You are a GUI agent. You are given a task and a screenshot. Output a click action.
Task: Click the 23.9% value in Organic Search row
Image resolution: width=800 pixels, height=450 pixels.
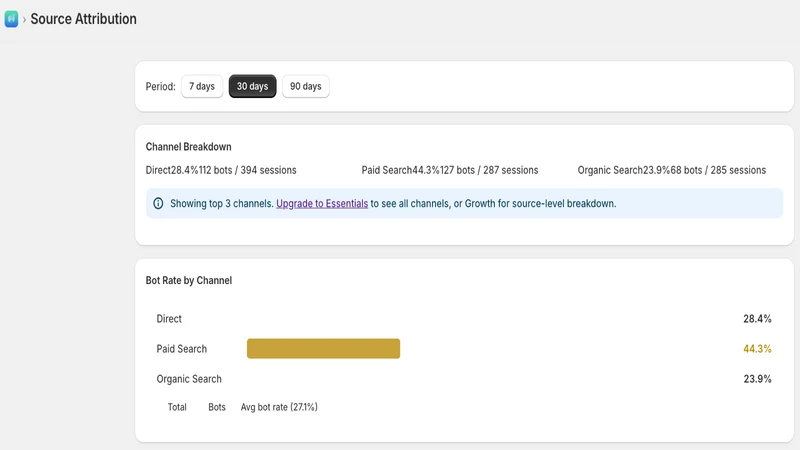click(x=757, y=379)
